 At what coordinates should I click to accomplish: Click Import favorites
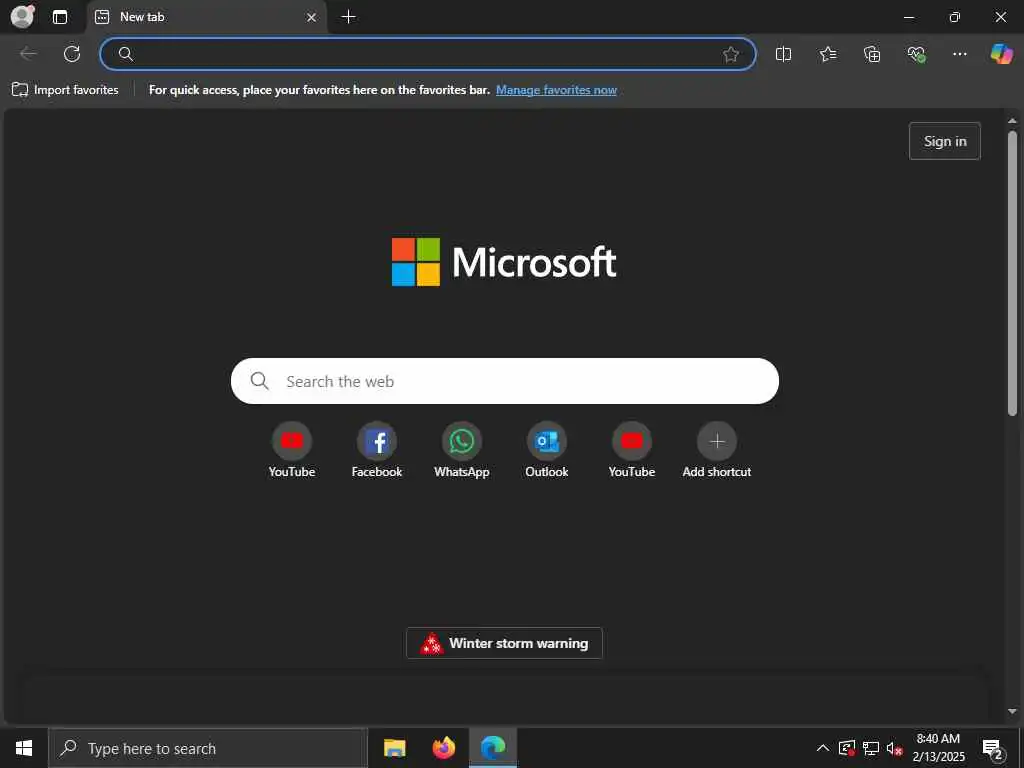point(65,90)
